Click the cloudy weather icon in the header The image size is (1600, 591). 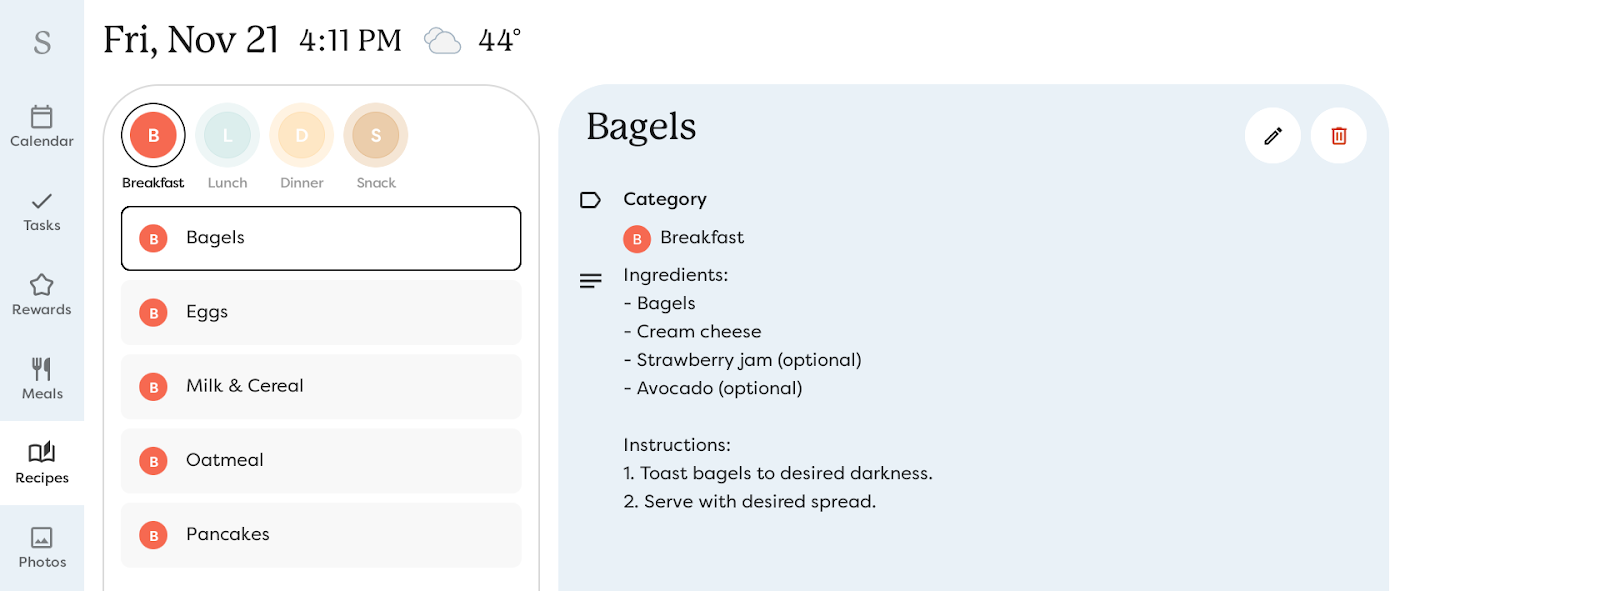(x=443, y=40)
